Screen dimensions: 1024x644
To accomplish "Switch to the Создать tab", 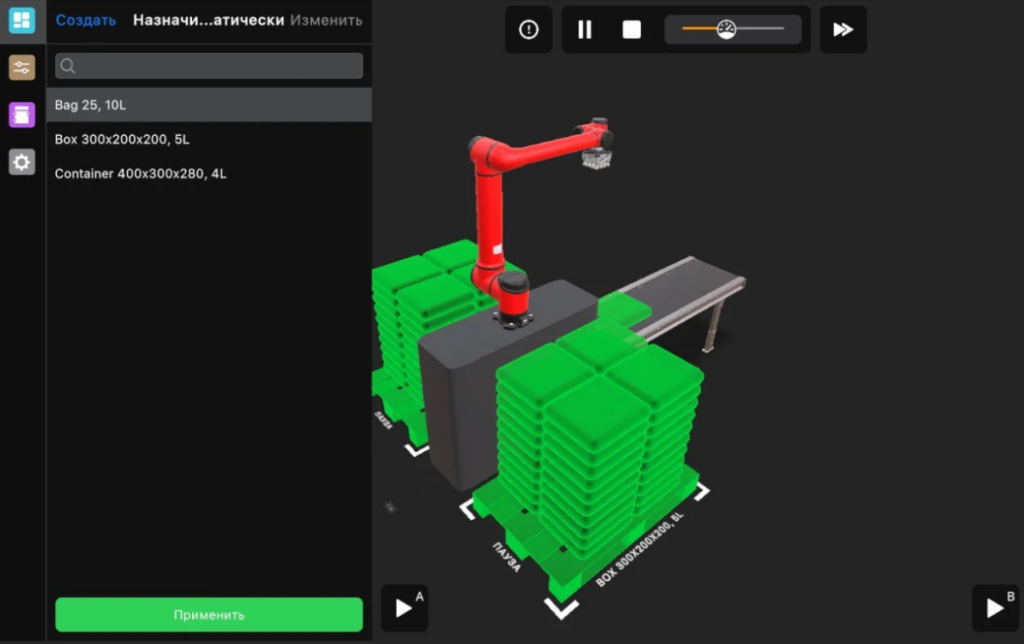I will pyautogui.click(x=86, y=20).
